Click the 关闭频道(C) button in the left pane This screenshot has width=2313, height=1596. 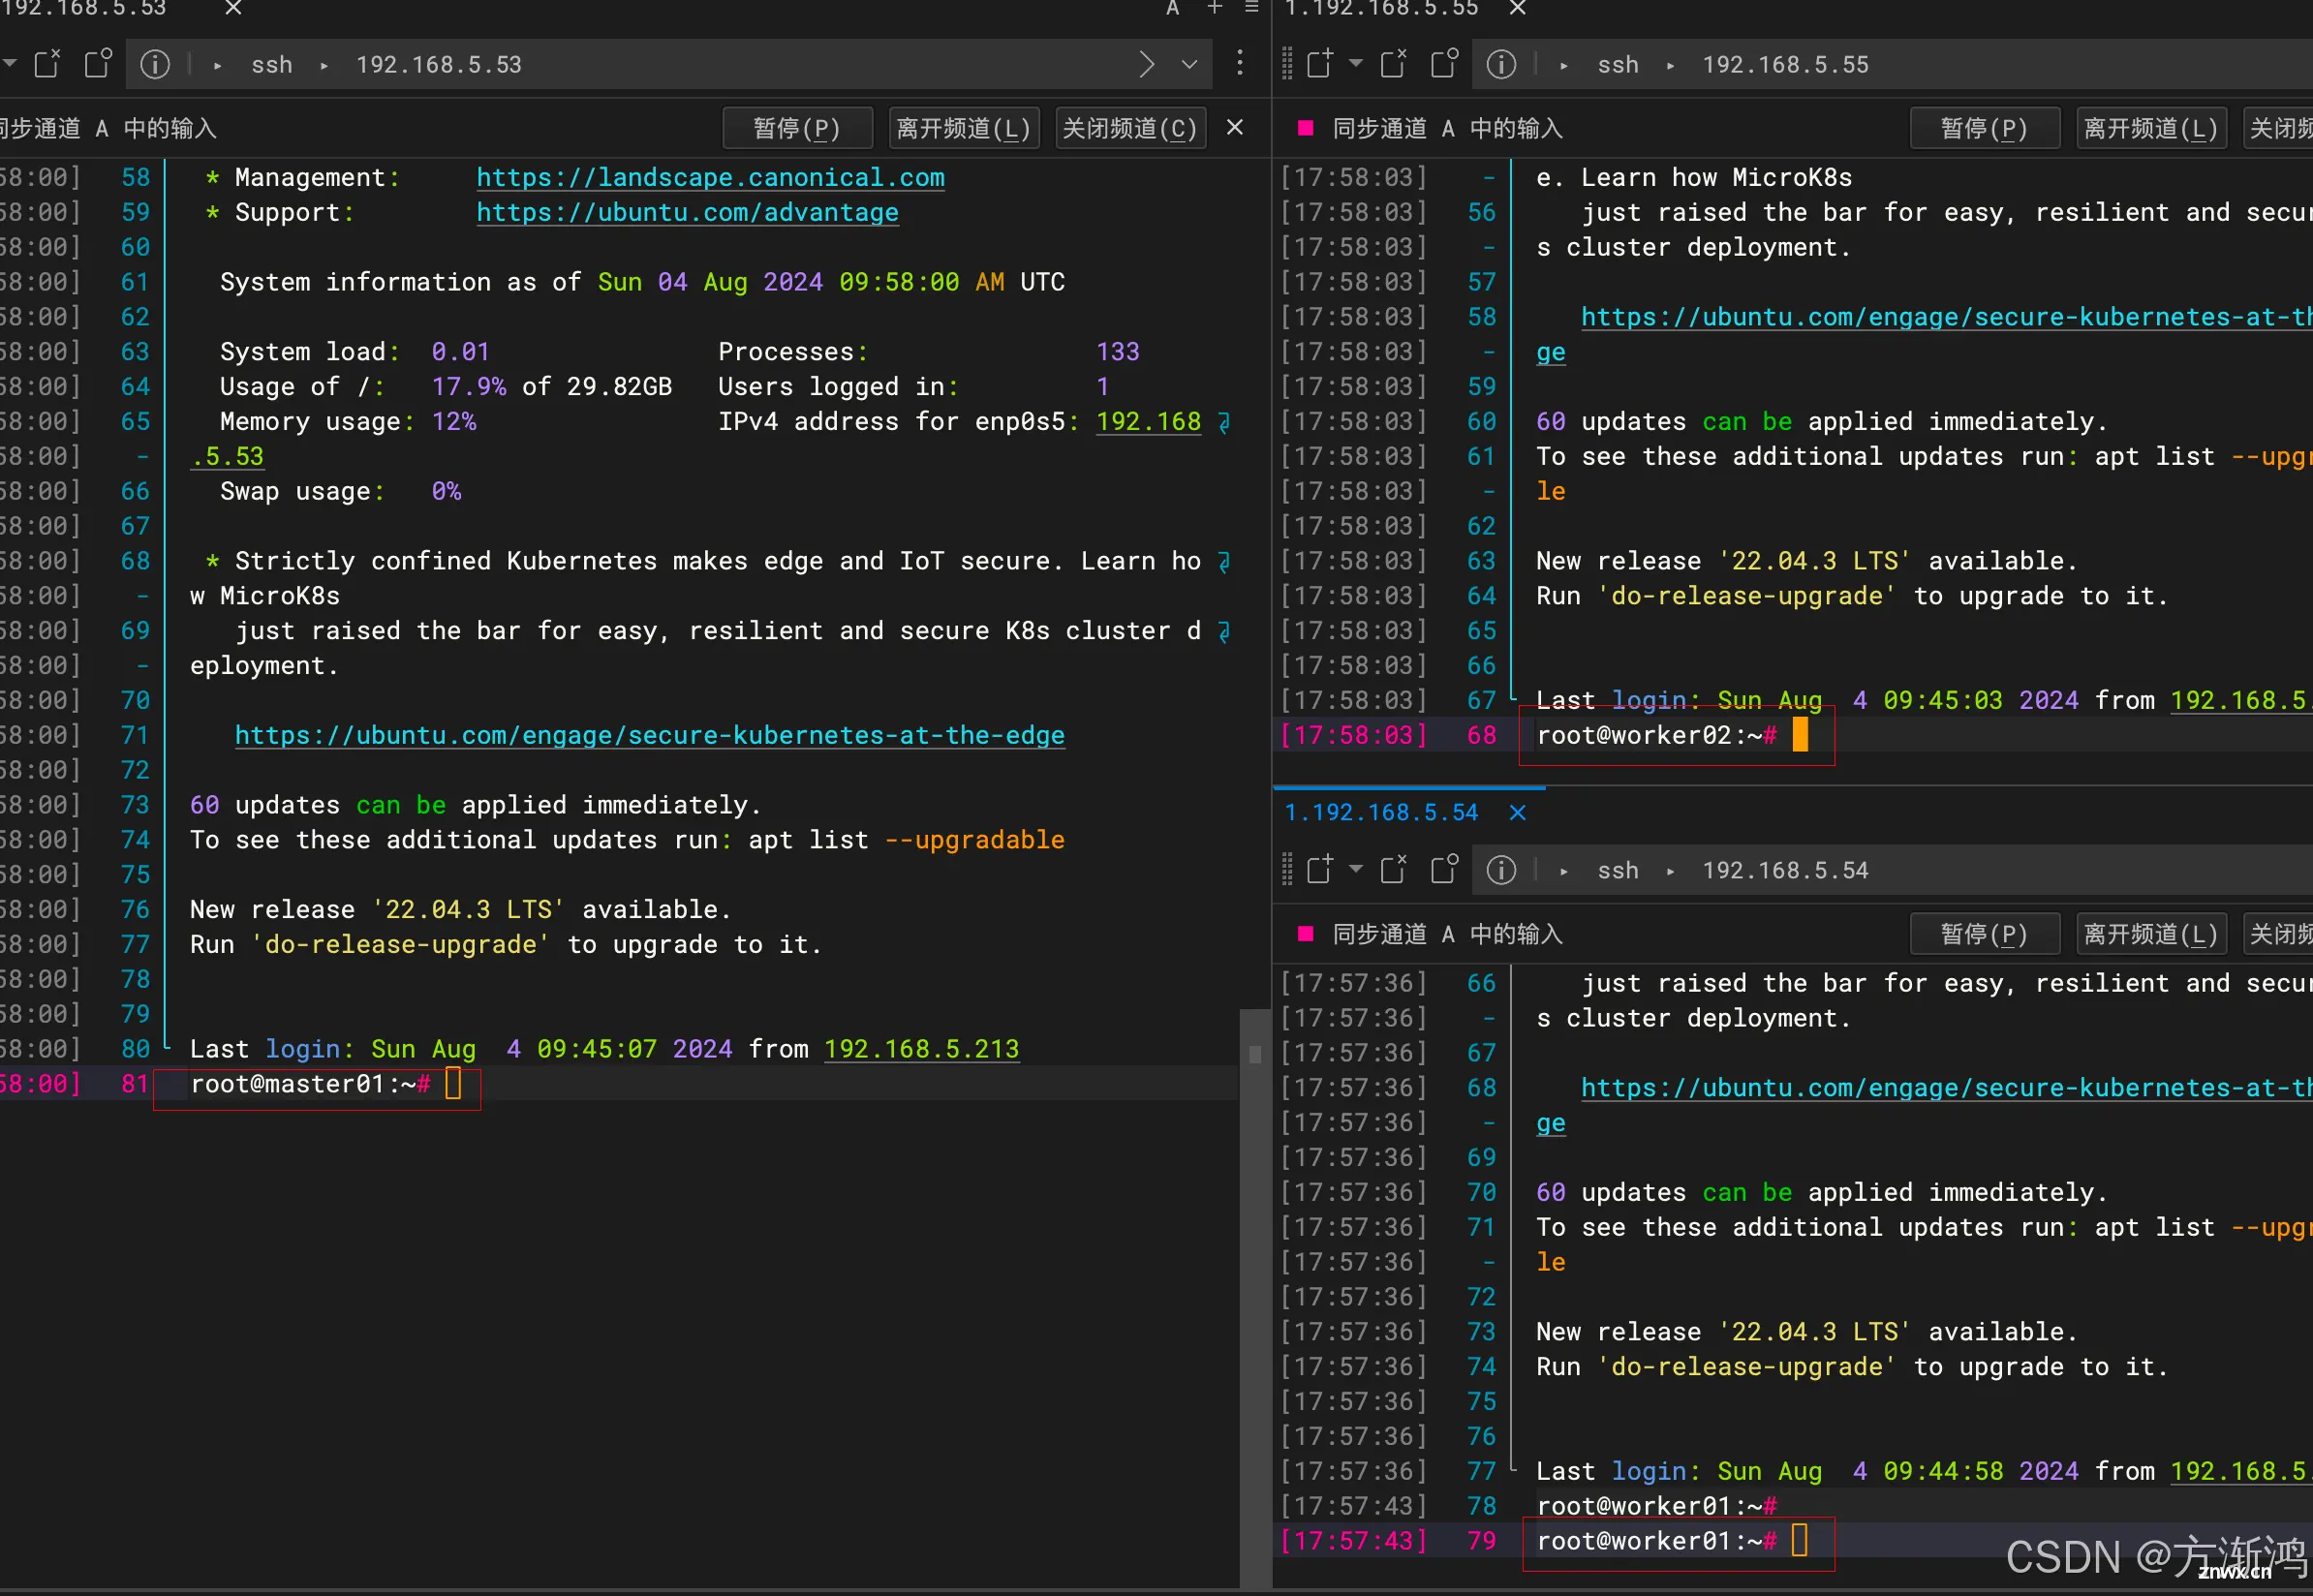1130,128
